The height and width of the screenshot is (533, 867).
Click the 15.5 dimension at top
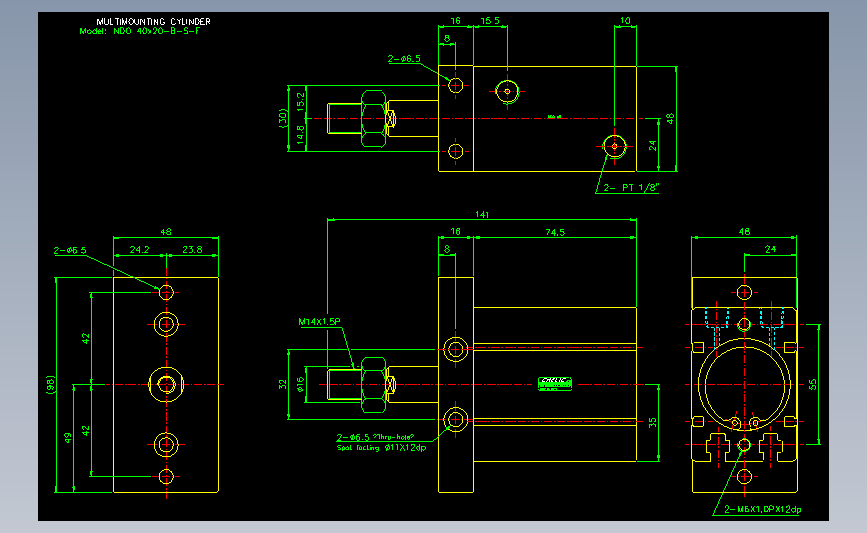point(490,20)
